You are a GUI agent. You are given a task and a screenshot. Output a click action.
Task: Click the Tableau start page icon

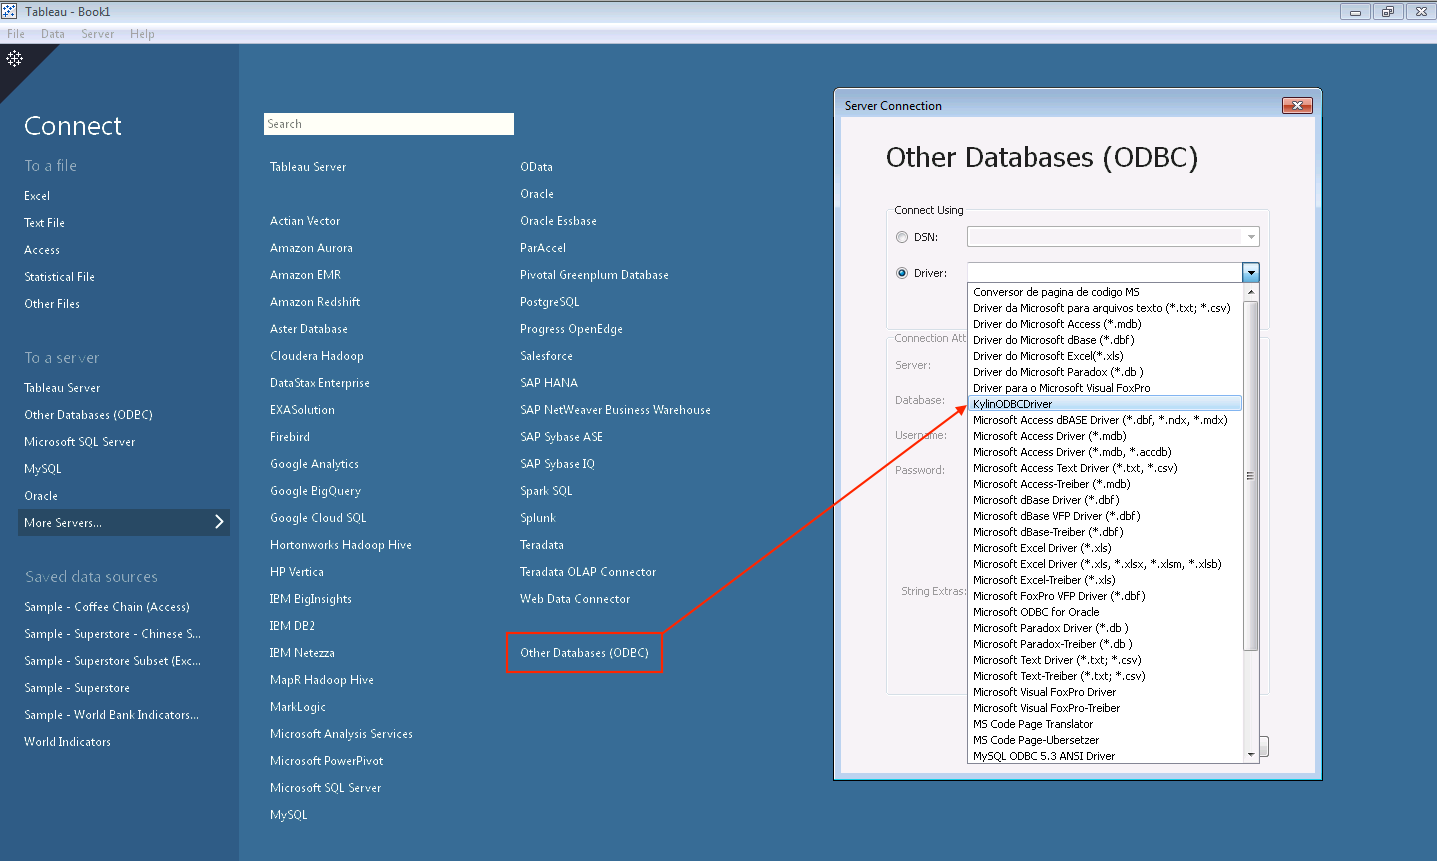point(14,59)
